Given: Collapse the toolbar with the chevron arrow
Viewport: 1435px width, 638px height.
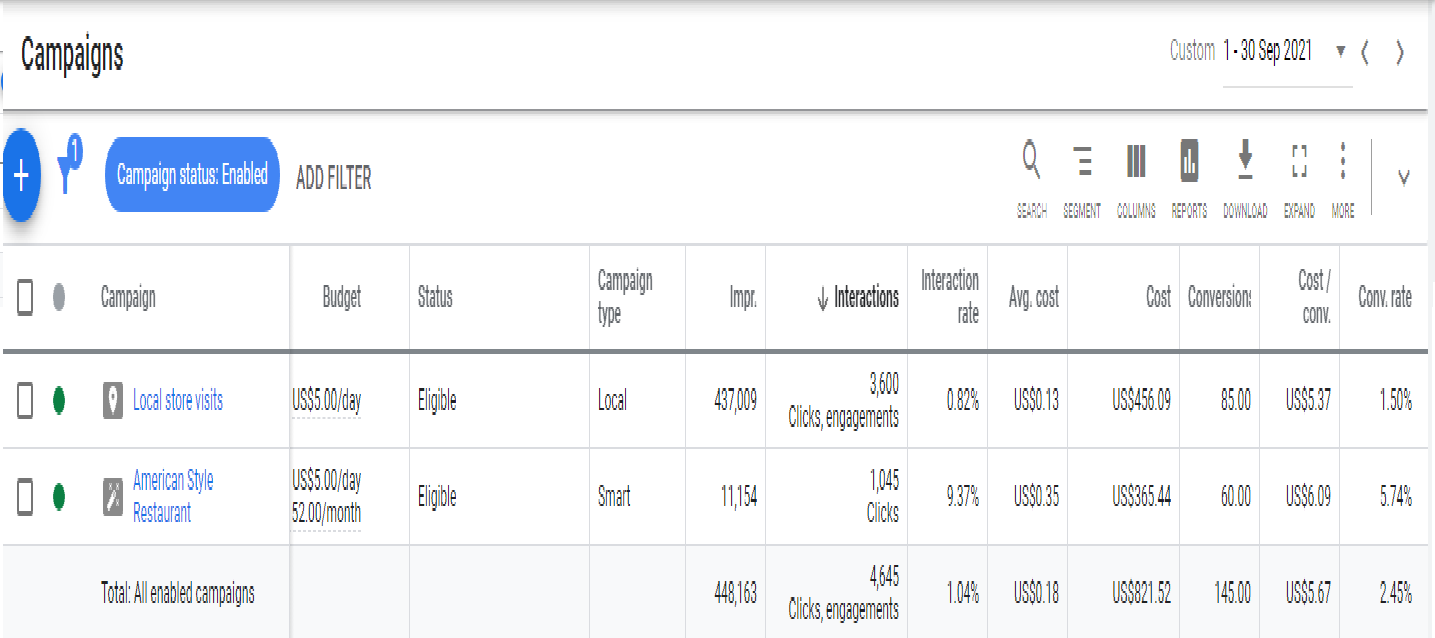Looking at the screenshot, I should click(x=1404, y=178).
